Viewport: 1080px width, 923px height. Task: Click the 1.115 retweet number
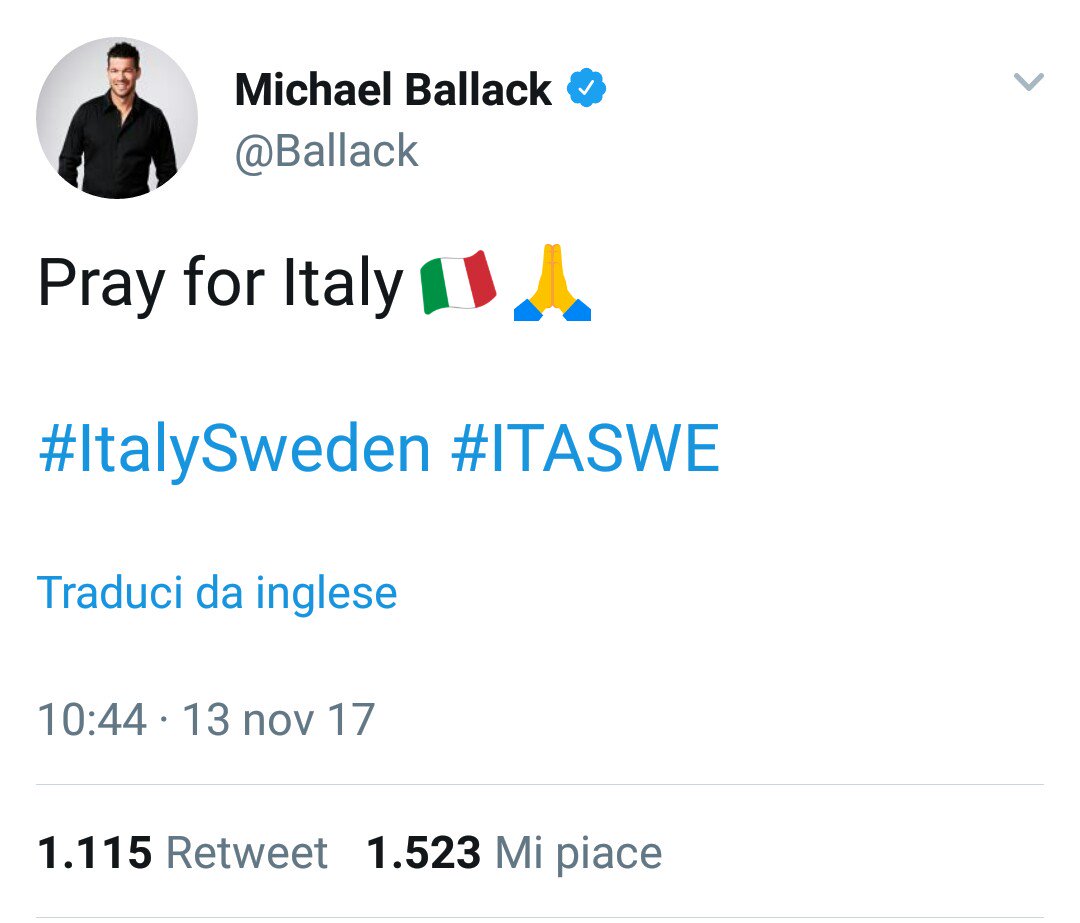coord(94,853)
